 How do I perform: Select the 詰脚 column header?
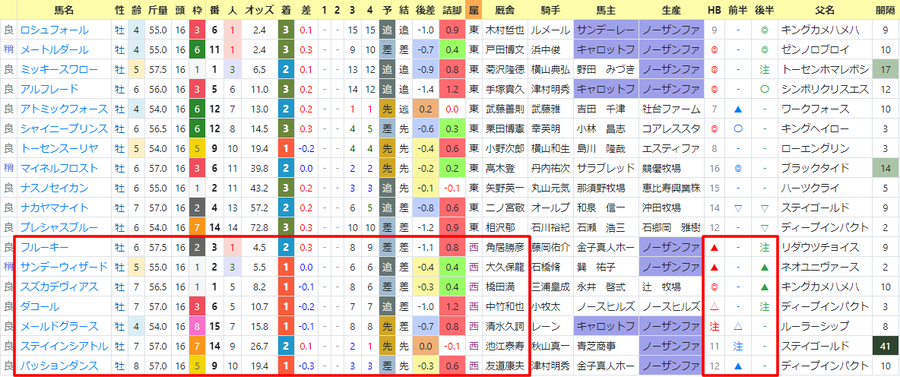(x=451, y=10)
